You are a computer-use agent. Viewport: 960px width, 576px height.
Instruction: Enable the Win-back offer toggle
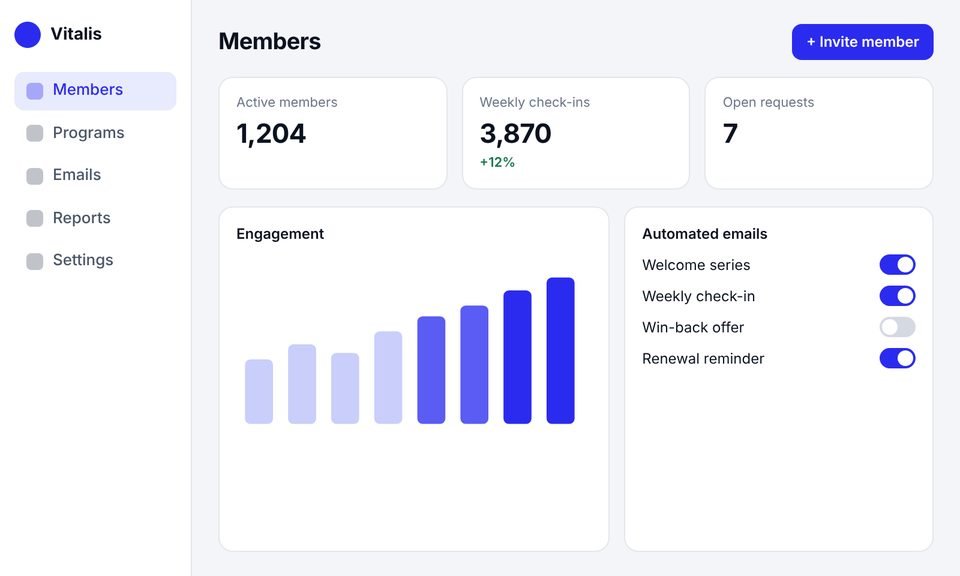coord(897,327)
